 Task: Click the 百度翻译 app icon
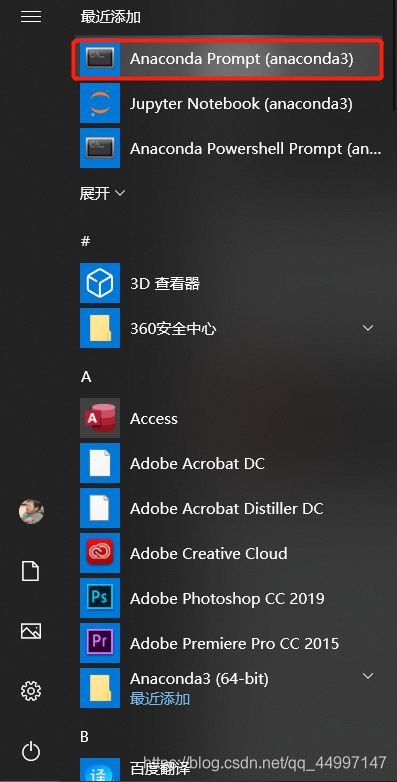tap(100, 770)
